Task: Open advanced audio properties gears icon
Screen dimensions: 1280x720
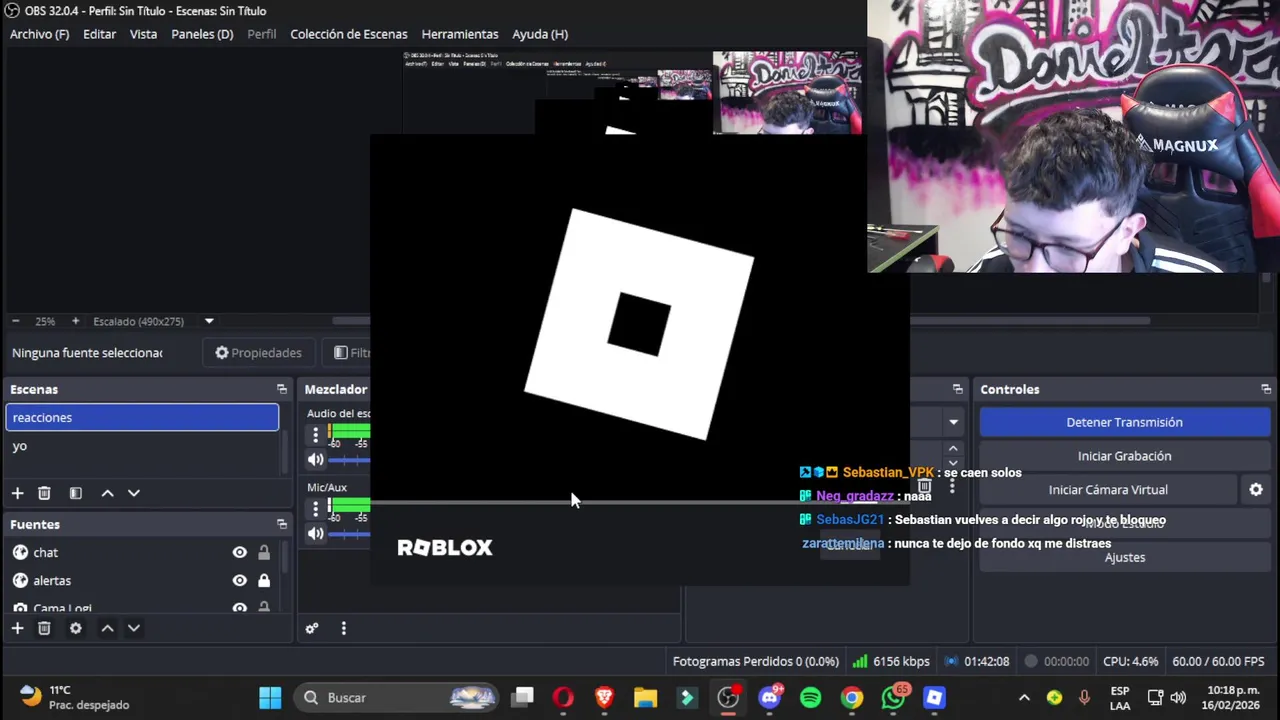Action: pyautogui.click(x=312, y=628)
